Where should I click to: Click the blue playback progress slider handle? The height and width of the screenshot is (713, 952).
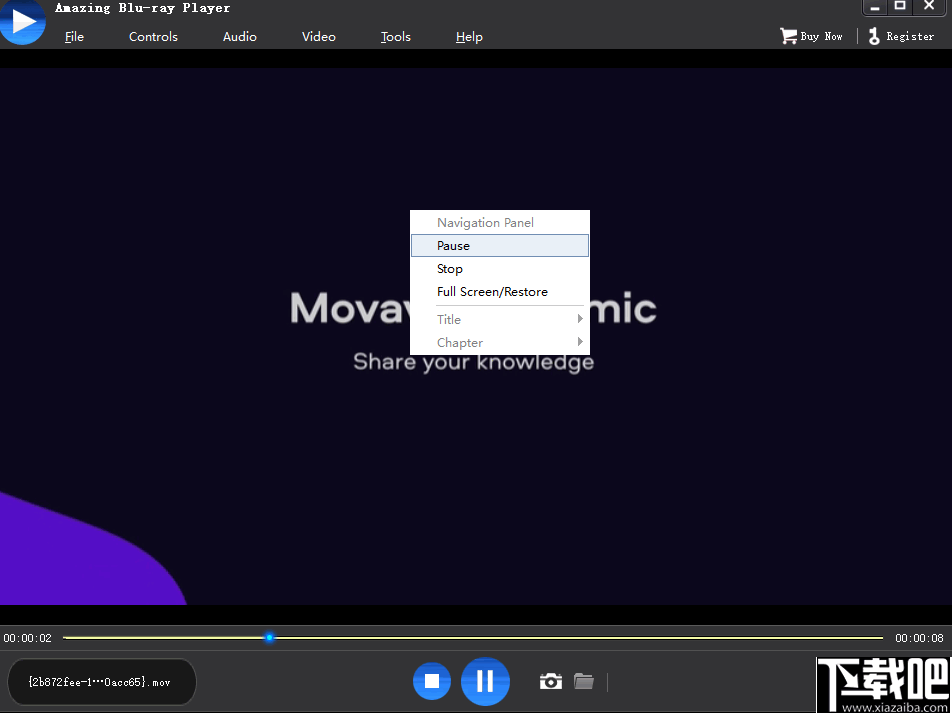pos(269,637)
